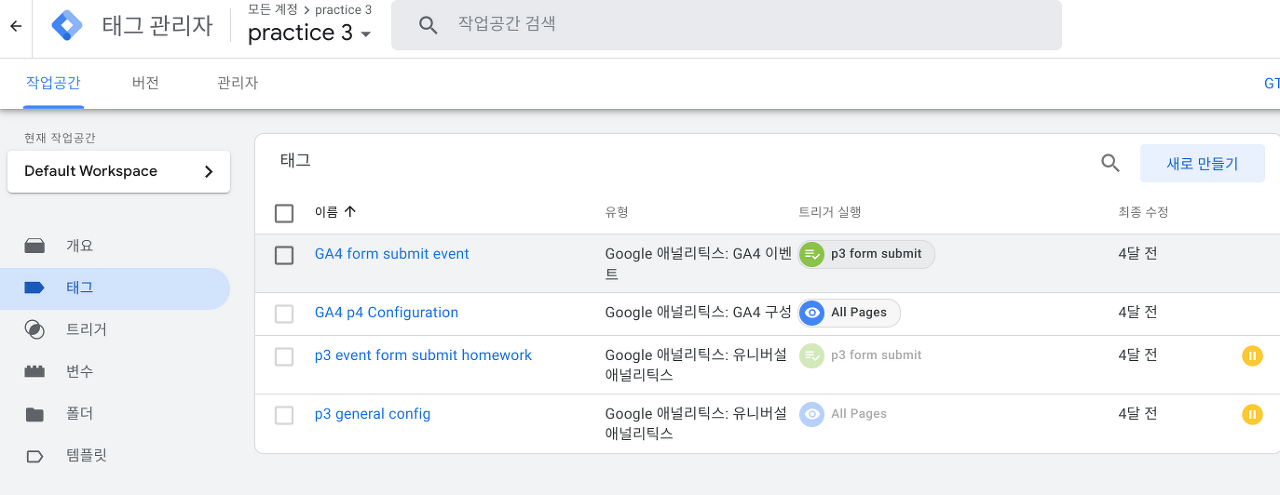The width and height of the screenshot is (1280, 495).
Task: Click the faded form icon in the p3 event form submit homework row
Action: pyautogui.click(x=812, y=355)
